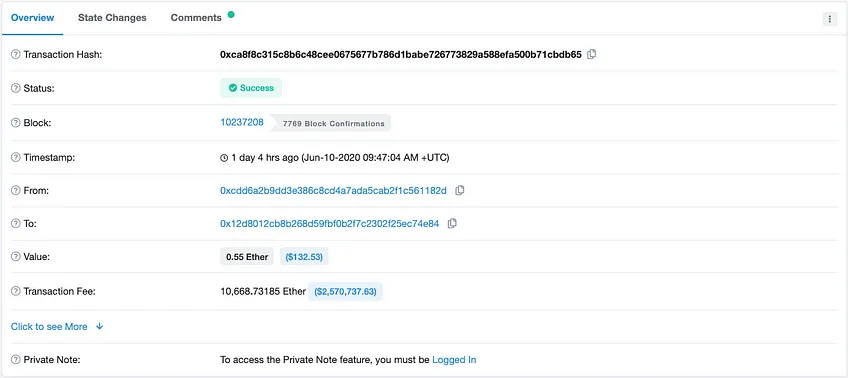This screenshot has height=378, width=848.
Task: Open the three-dot options menu
Action: 829,19
